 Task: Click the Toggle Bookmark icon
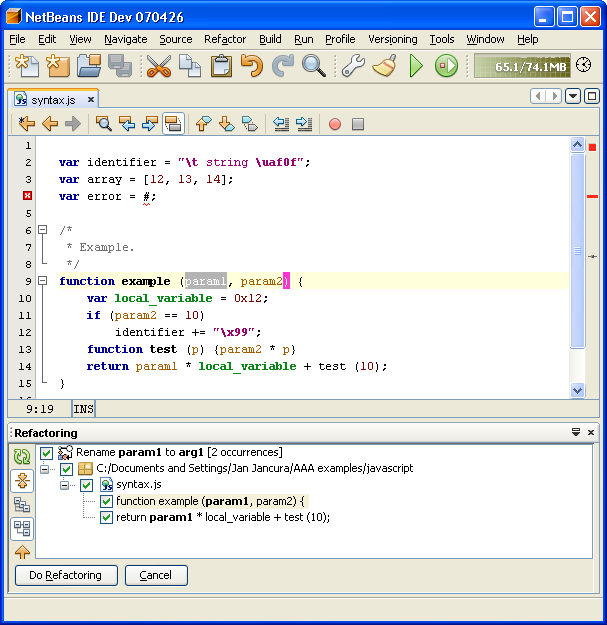[x=250, y=124]
